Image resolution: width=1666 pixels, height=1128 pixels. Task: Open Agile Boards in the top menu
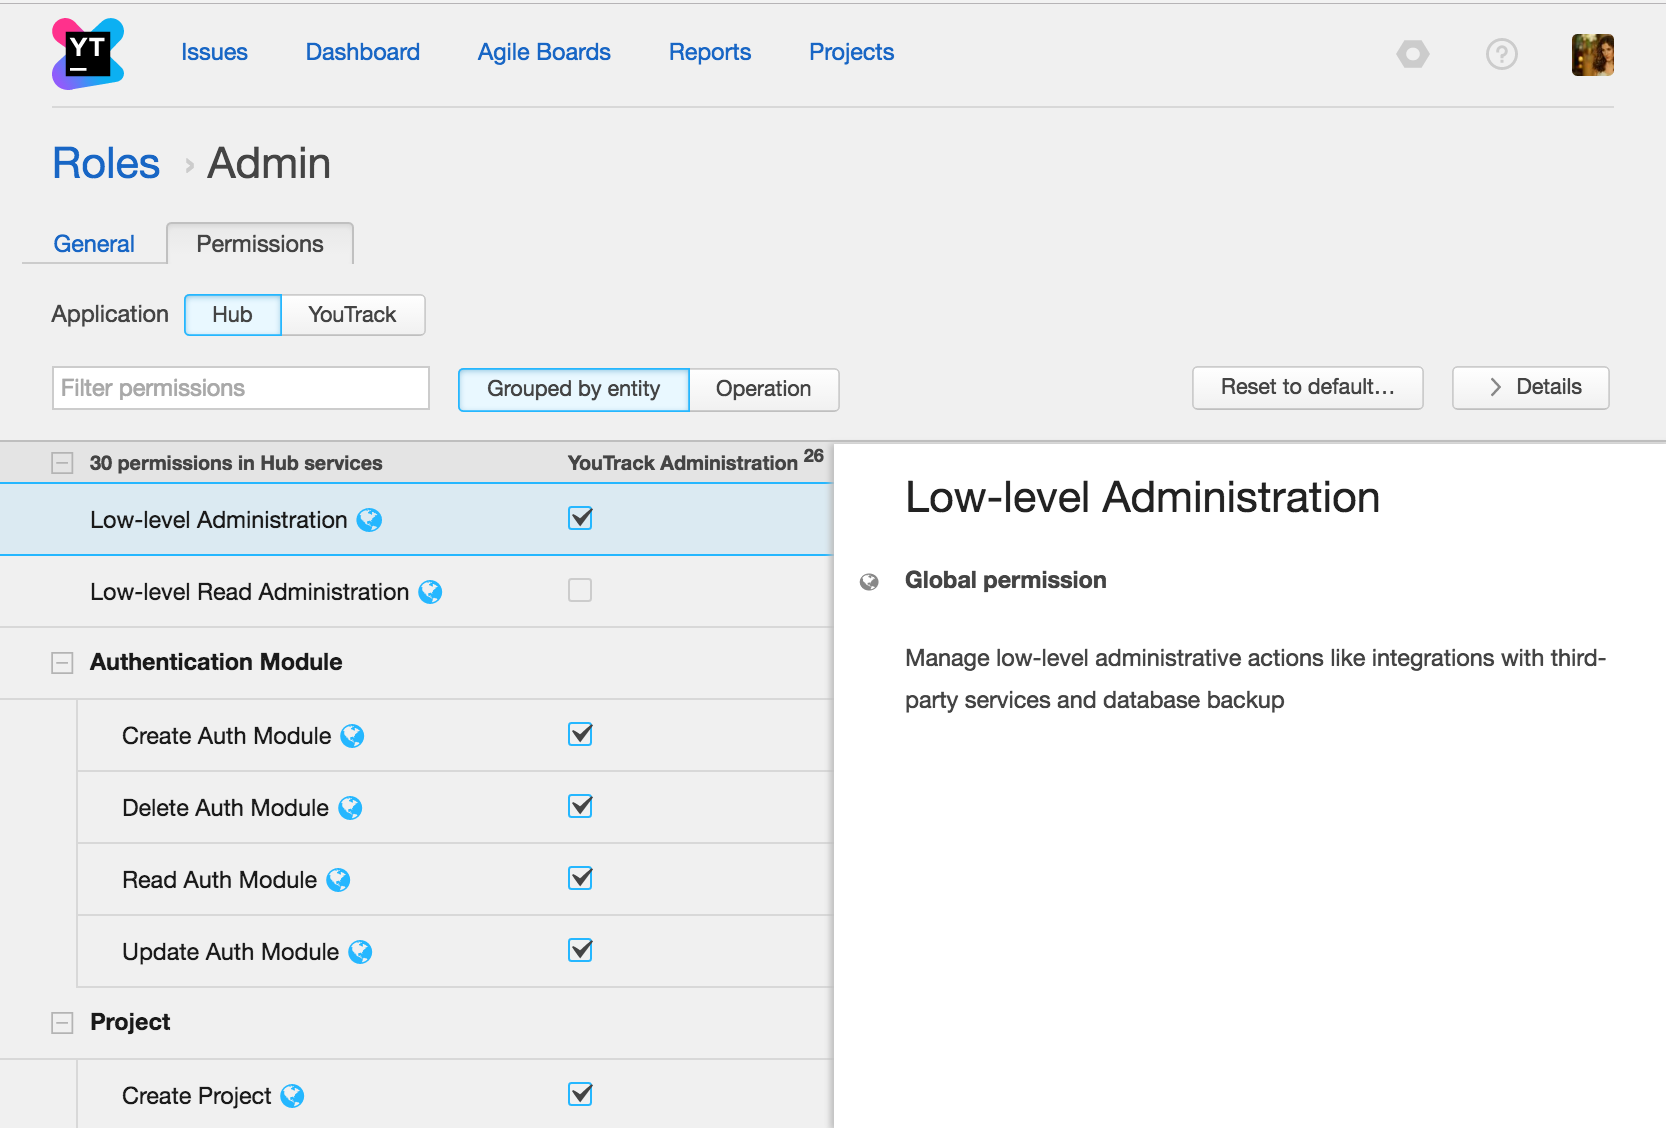coord(544,52)
